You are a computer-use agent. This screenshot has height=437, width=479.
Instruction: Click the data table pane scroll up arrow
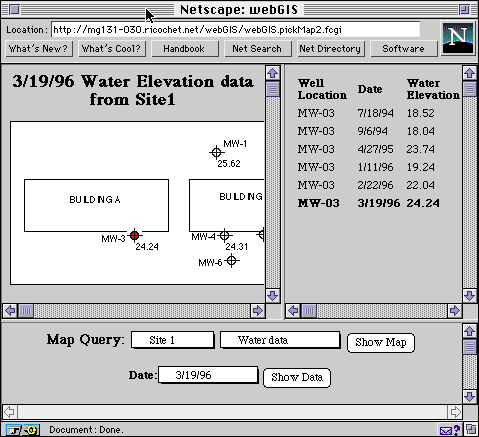(x=470, y=73)
